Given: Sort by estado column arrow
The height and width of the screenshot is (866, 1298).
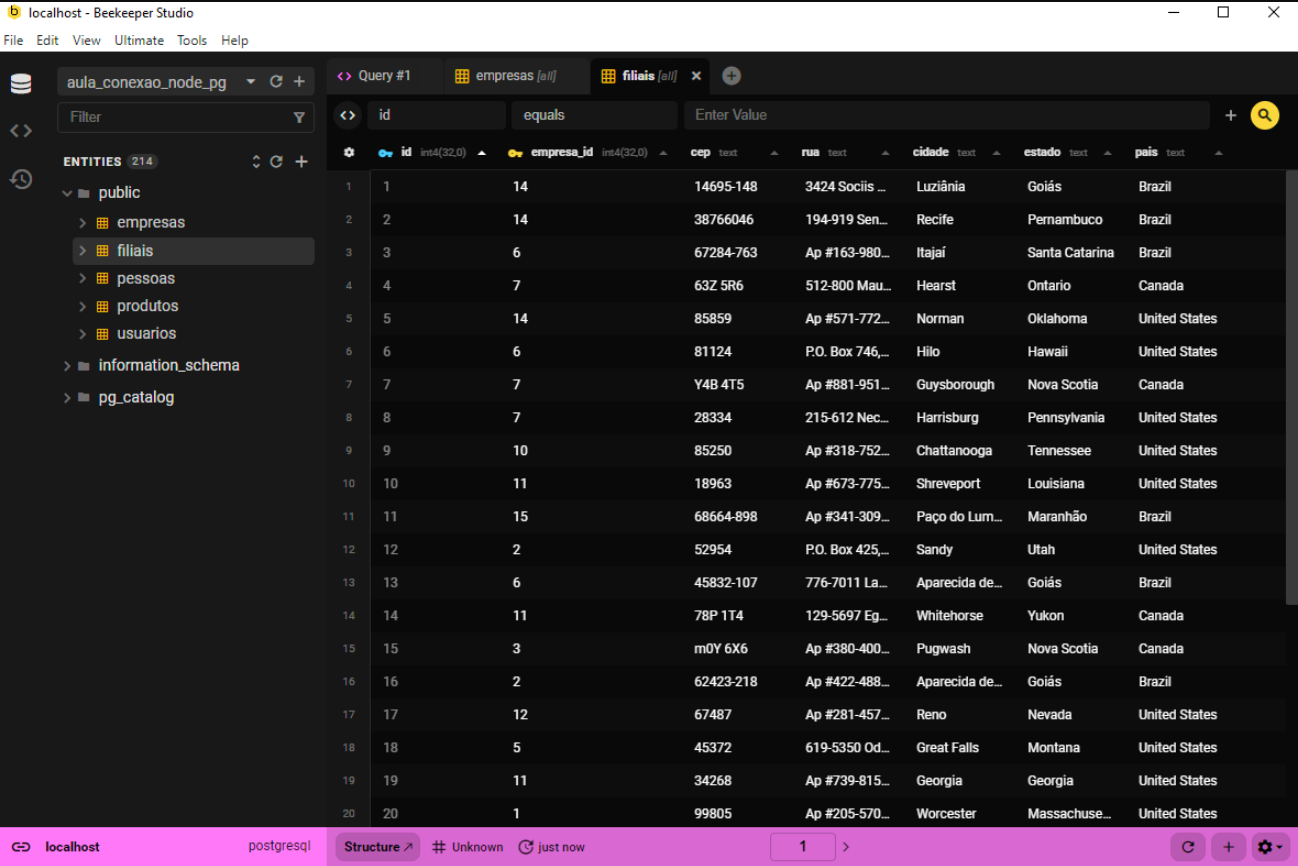Looking at the screenshot, I should [x=1107, y=153].
